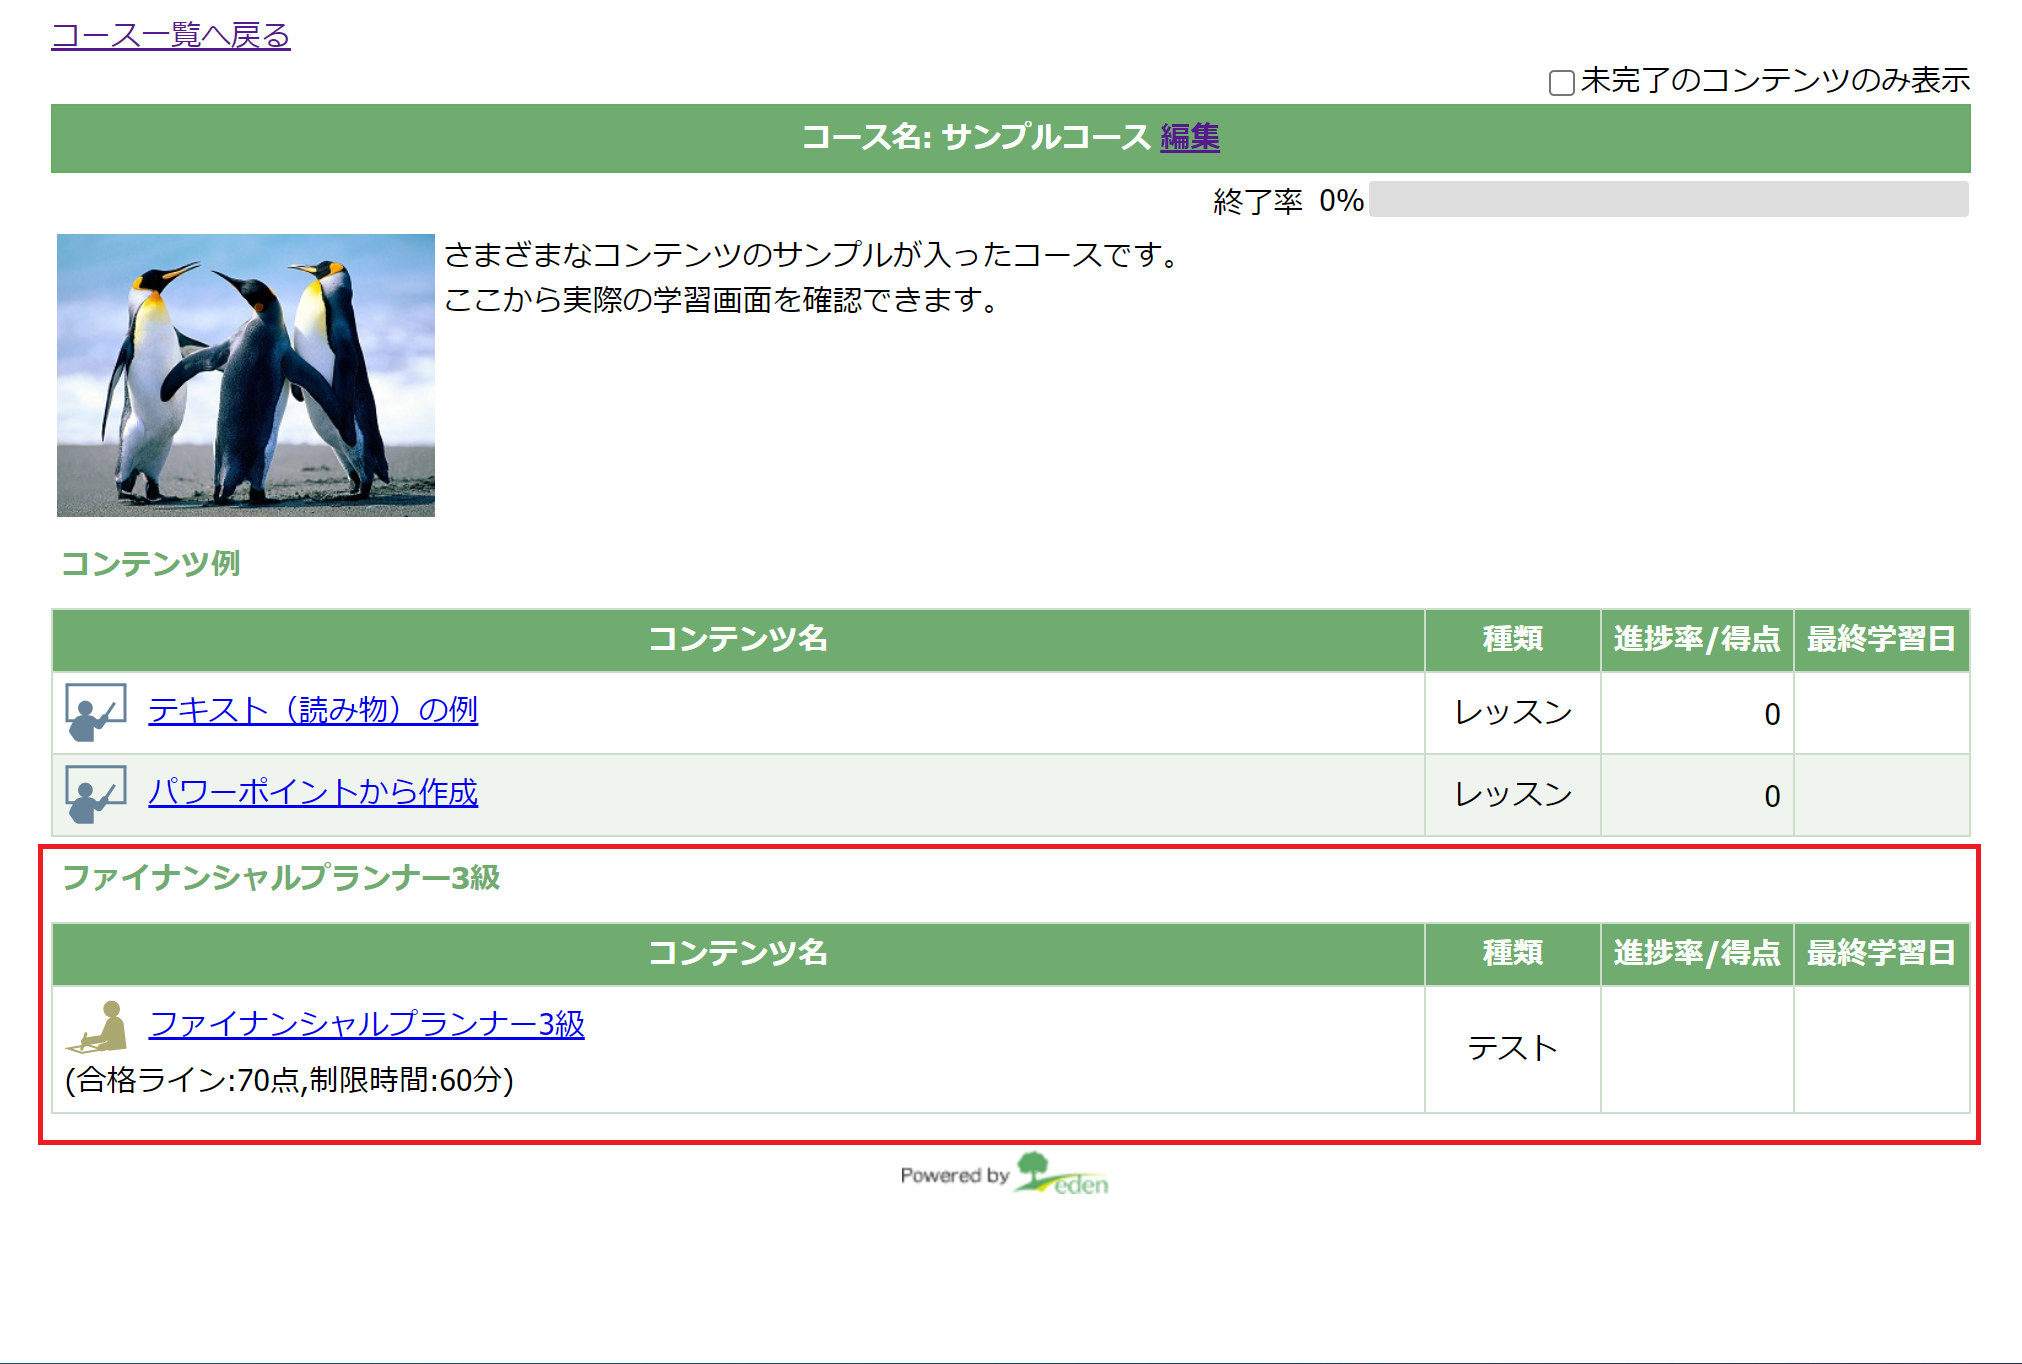
Task: Click the コース名: サンプルコース title text
Action: [976, 137]
